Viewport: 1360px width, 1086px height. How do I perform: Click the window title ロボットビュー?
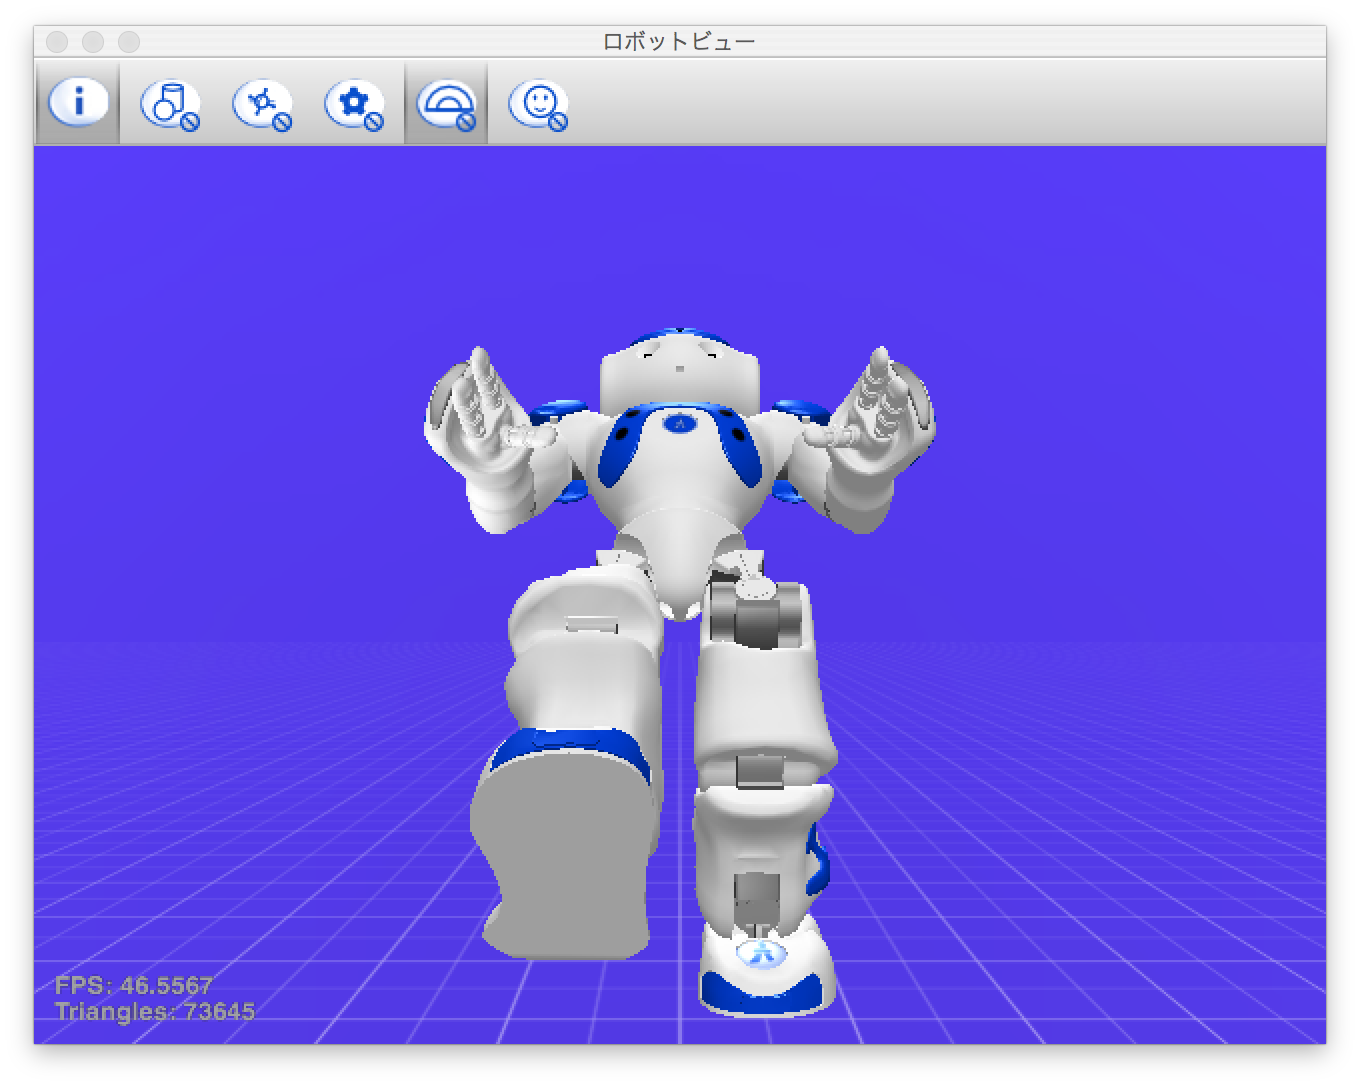(679, 41)
